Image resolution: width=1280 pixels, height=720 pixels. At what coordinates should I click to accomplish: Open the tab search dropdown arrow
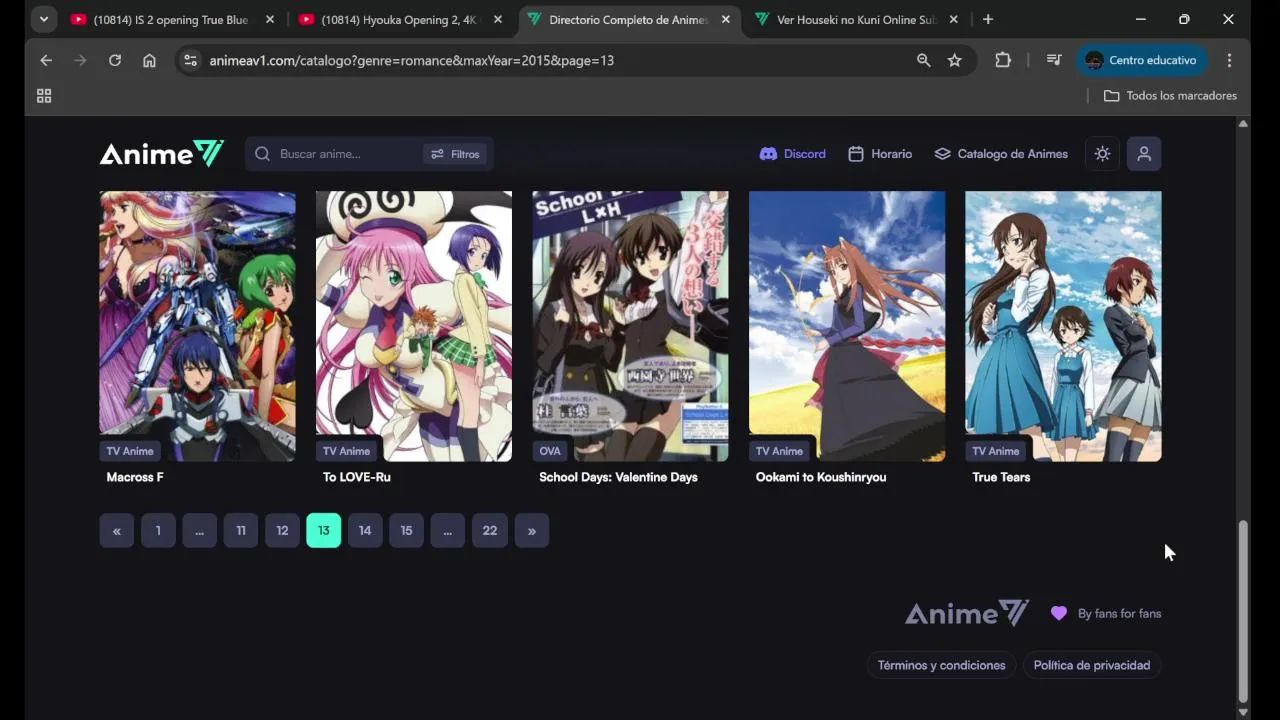point(43,20)
